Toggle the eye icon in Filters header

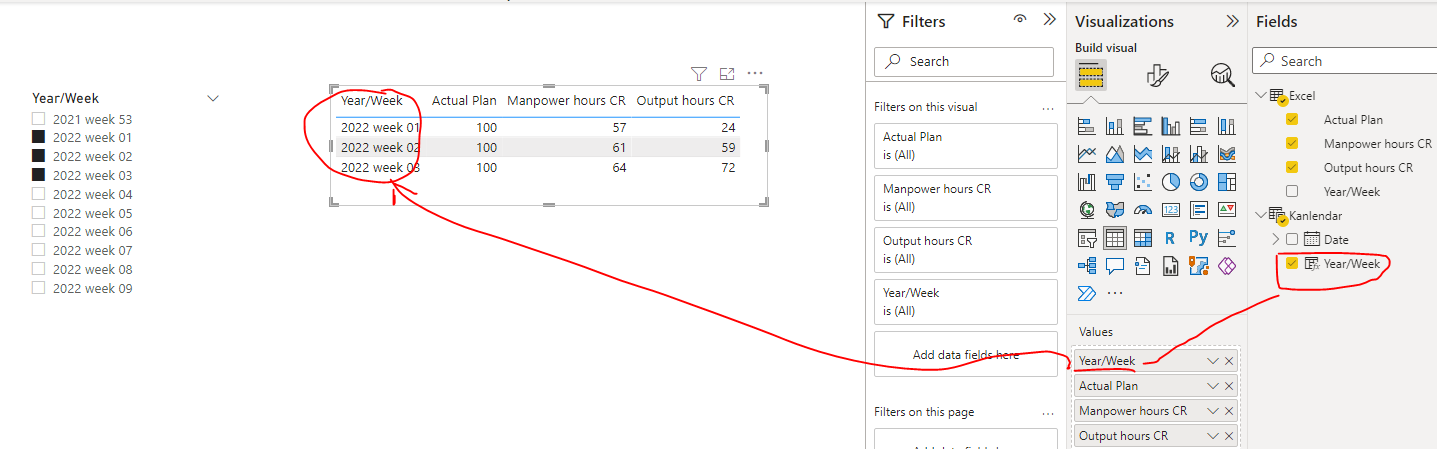point(1020,19)
